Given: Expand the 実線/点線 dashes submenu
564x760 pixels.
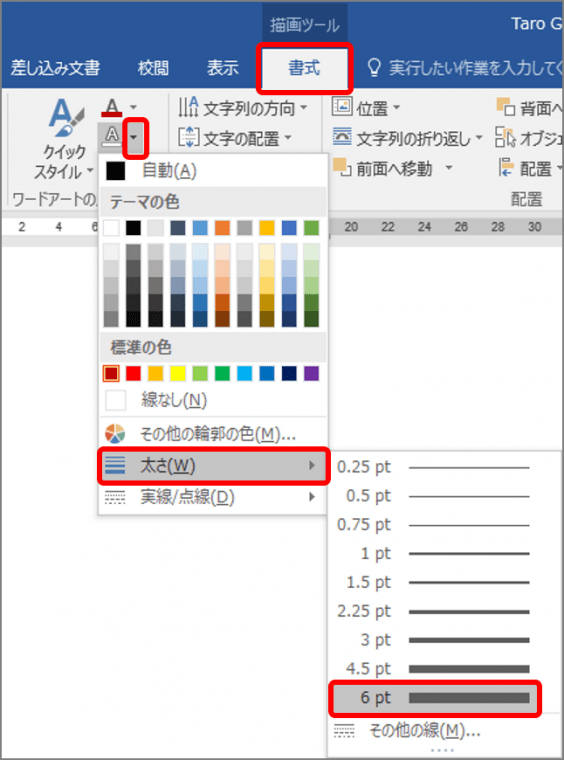Looking at the screenshot, I should click(x=212, y=497).
